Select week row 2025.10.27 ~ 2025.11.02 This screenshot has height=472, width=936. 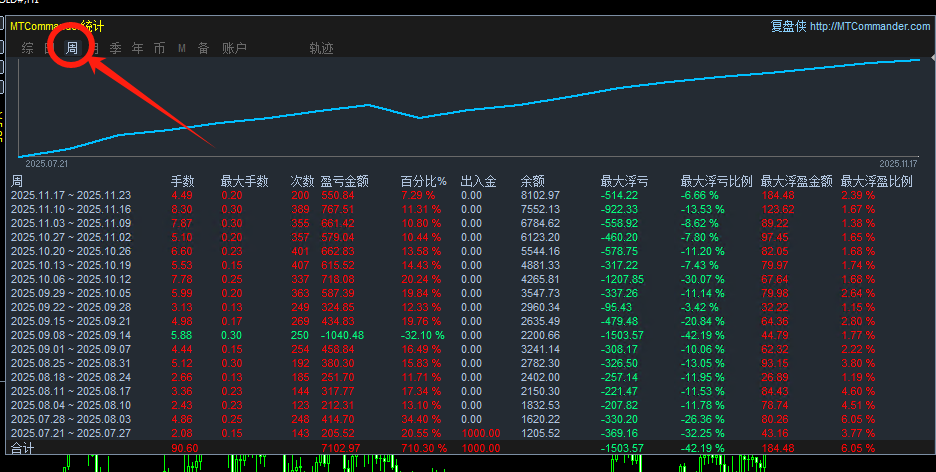[468, 237]
